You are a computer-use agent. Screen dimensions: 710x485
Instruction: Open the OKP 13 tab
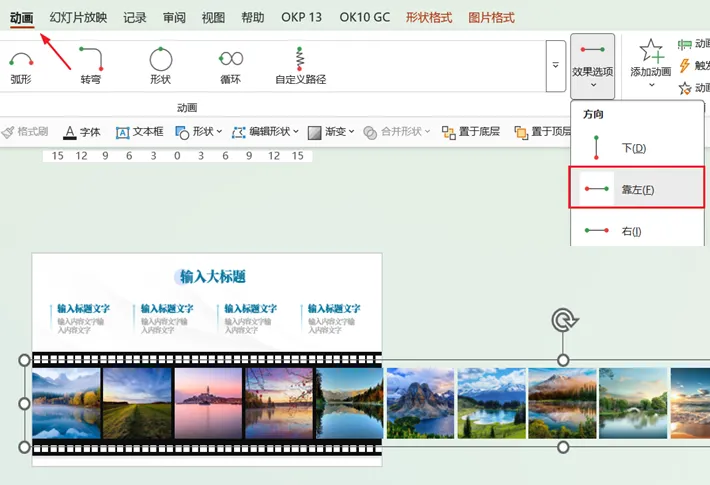[x=302, y=18]
